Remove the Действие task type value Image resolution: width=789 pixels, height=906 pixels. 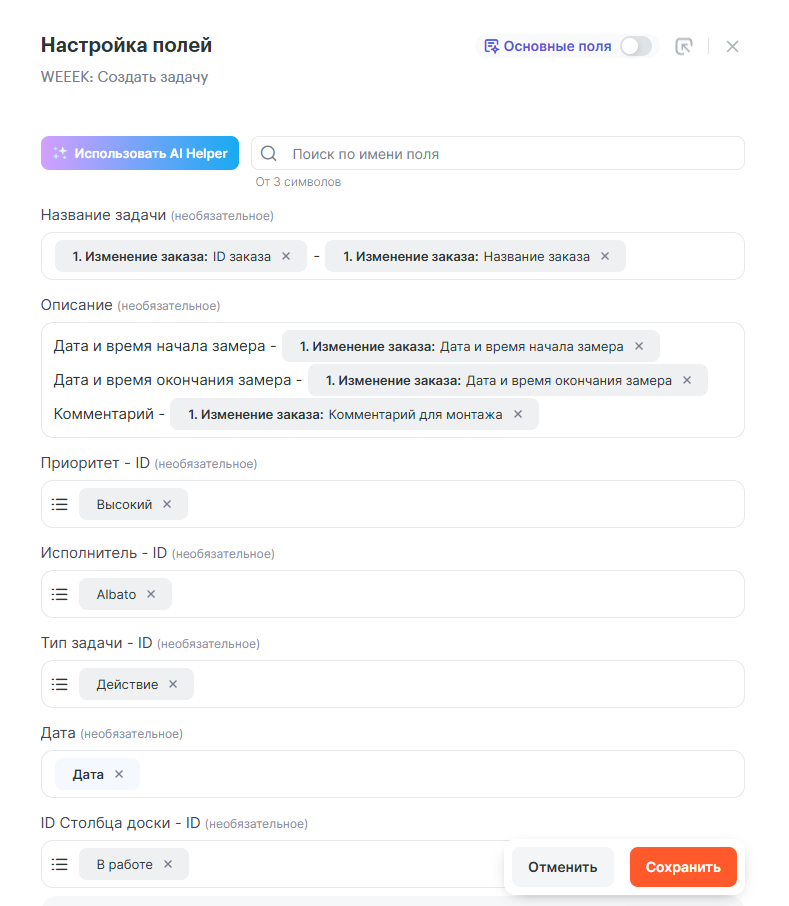point(173,684)
